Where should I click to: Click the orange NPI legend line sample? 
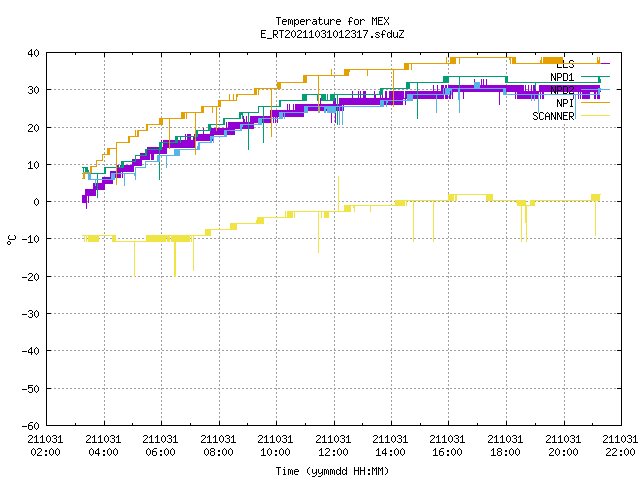tap(595, 103)
